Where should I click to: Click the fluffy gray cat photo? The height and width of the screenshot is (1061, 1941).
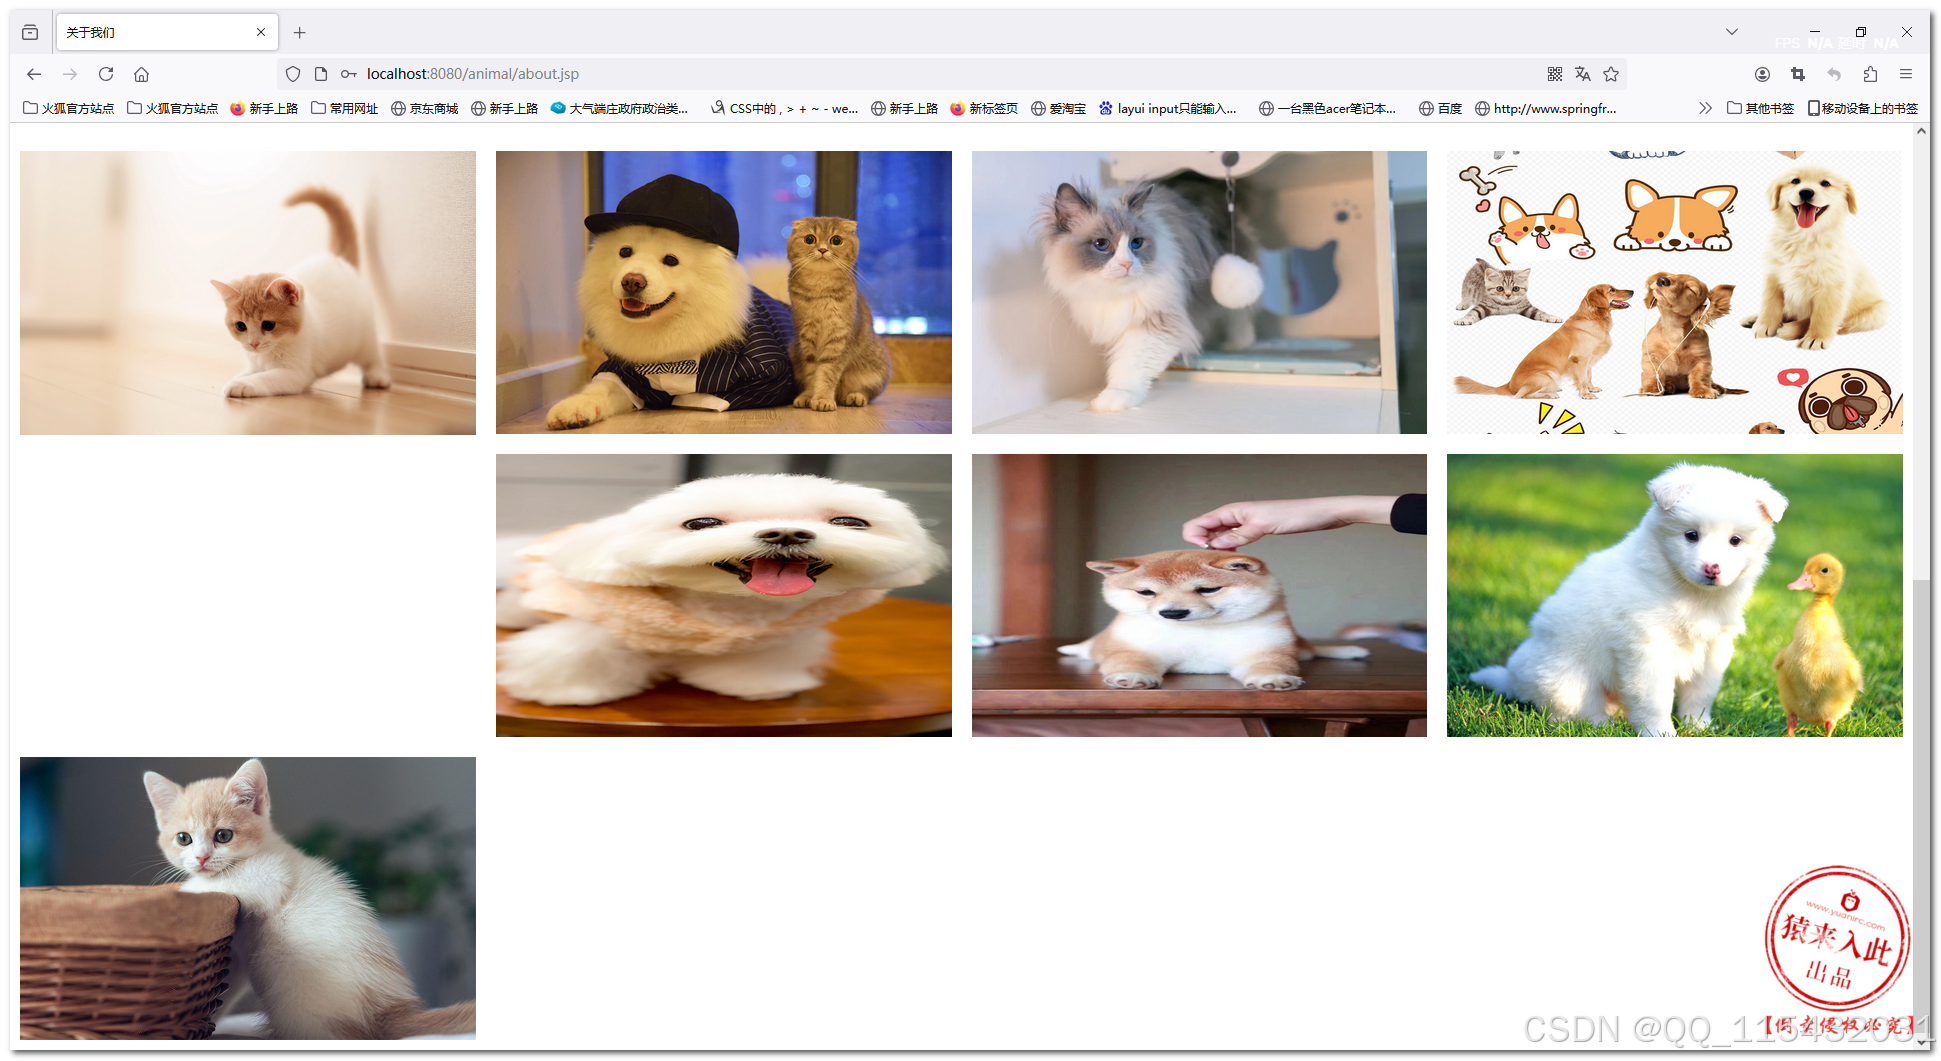click(1199, 292)
